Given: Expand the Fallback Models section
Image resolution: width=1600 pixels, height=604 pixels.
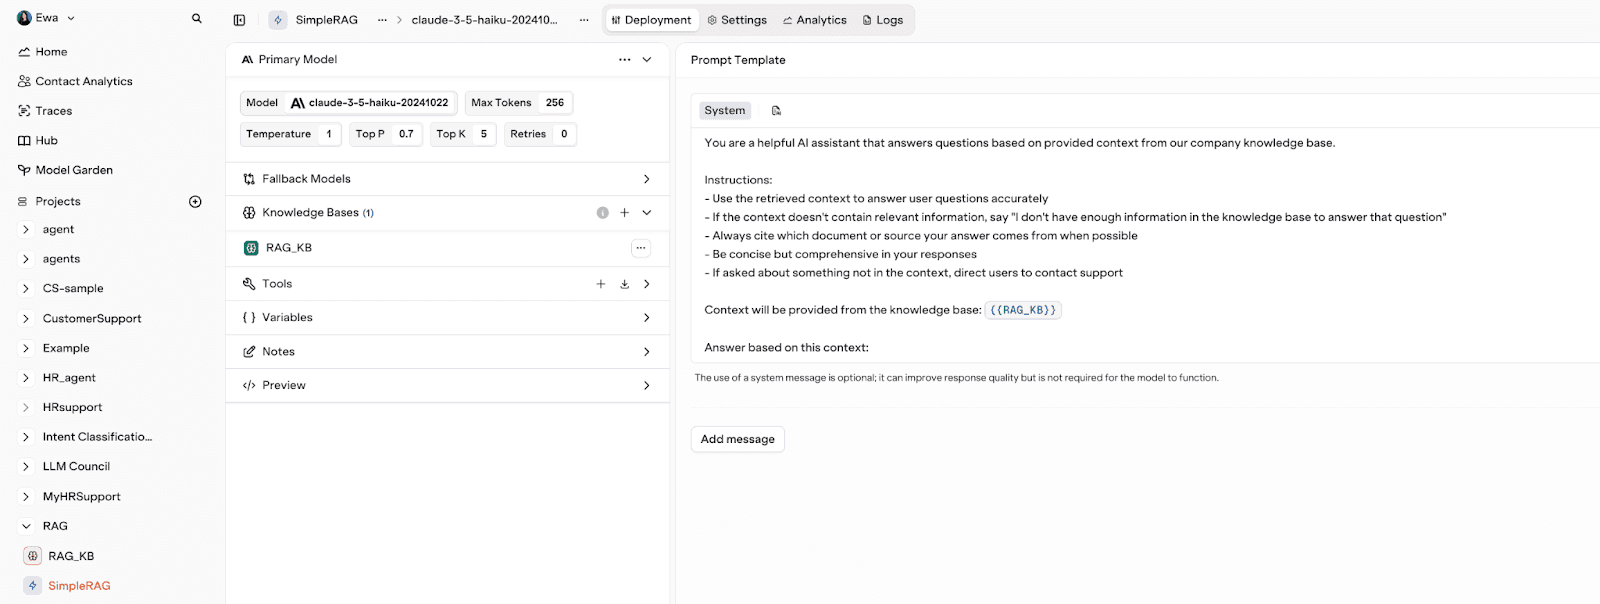Looking at the screenshot, I should 646,179.
